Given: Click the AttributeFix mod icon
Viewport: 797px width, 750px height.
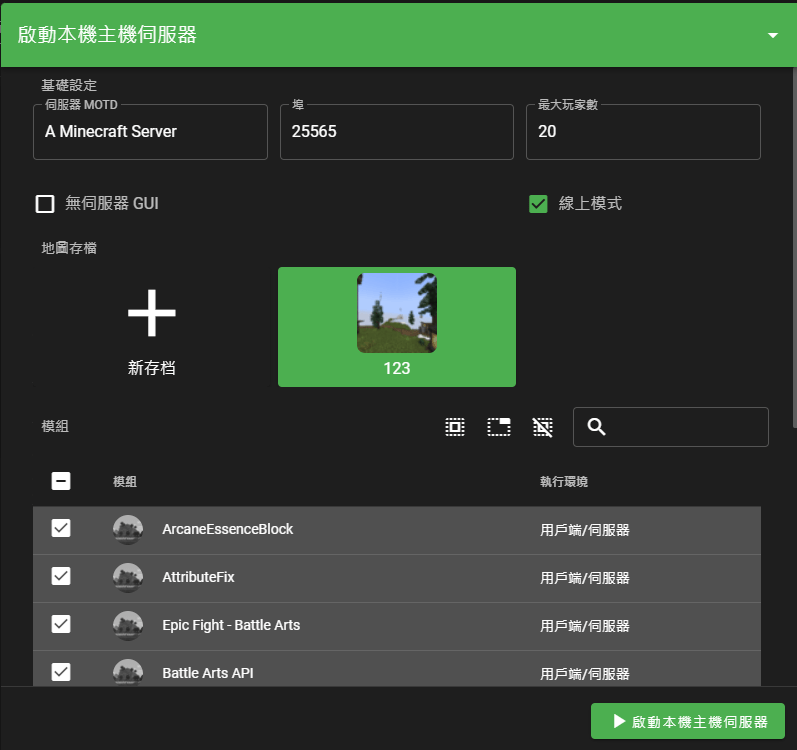Looking at the screenshot, I should [128, 577].
